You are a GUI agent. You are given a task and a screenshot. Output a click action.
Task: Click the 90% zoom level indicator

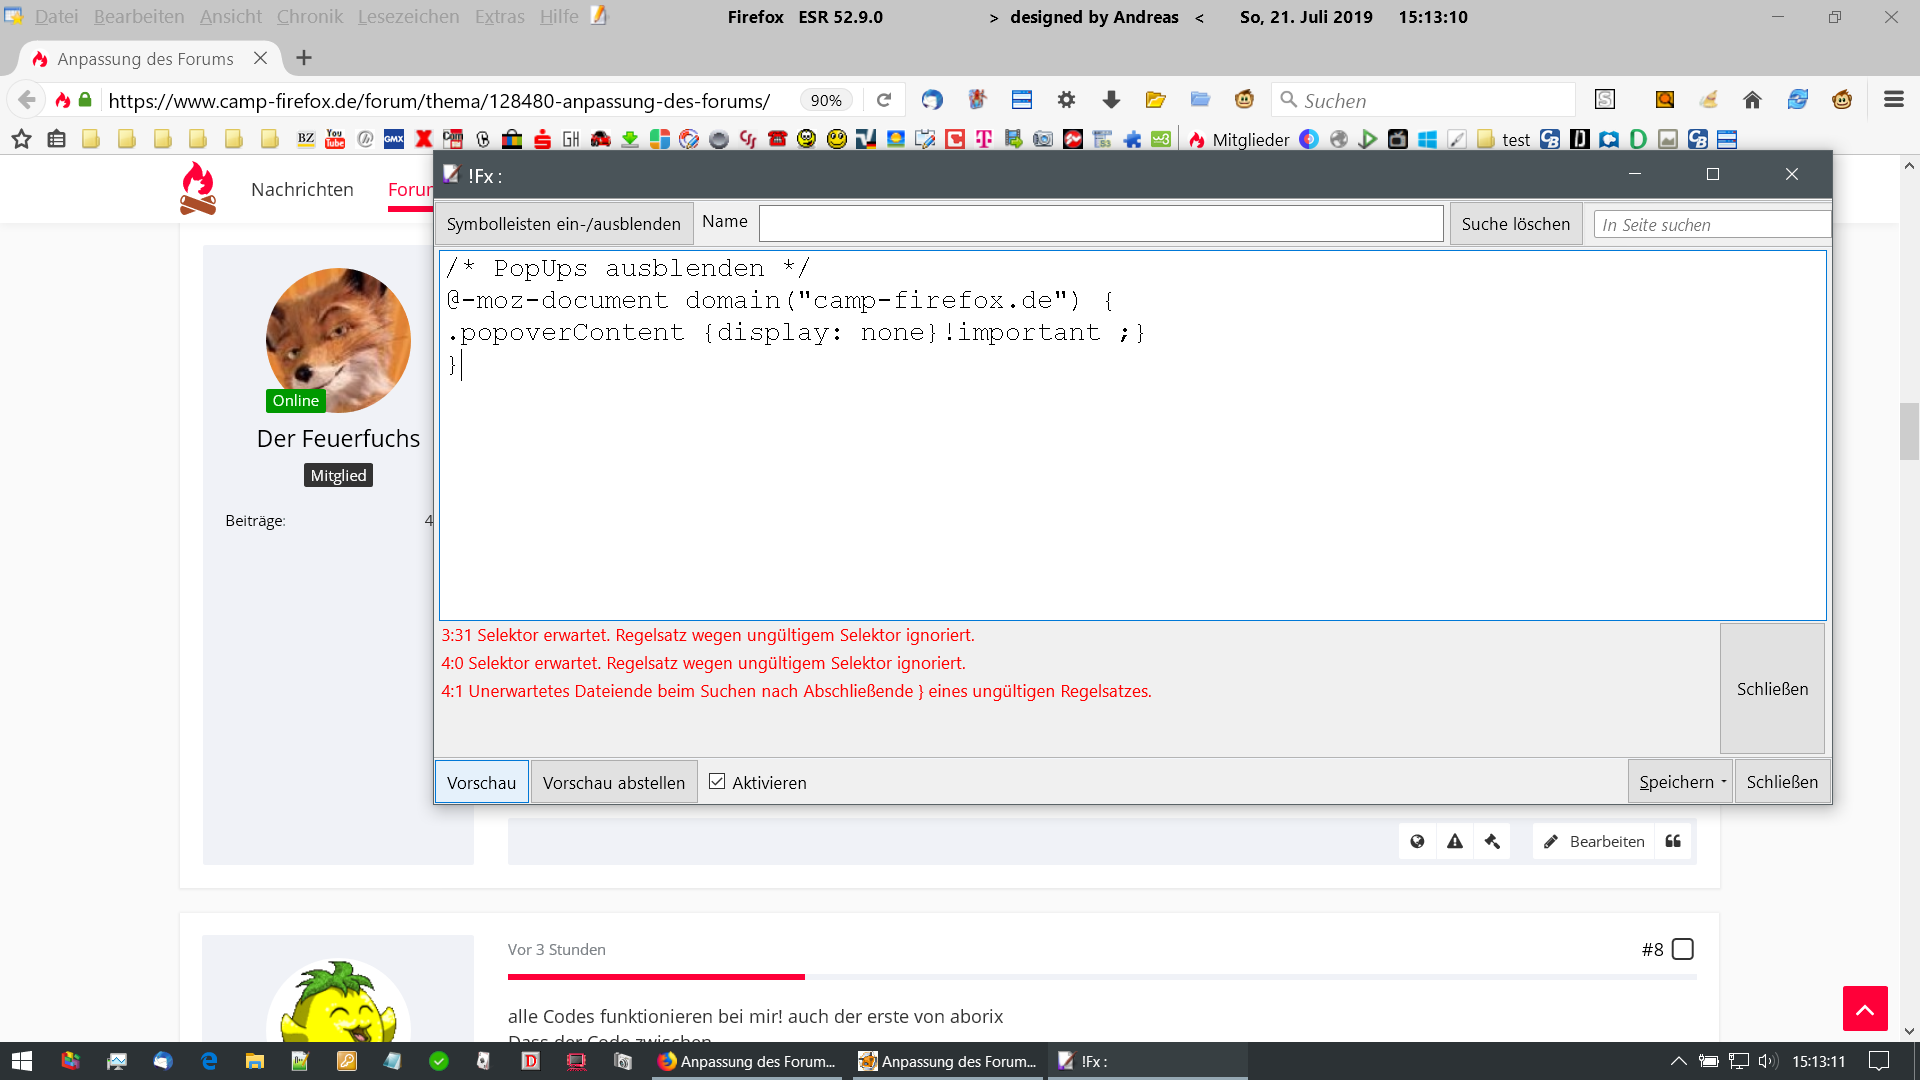tap(826, 100)
